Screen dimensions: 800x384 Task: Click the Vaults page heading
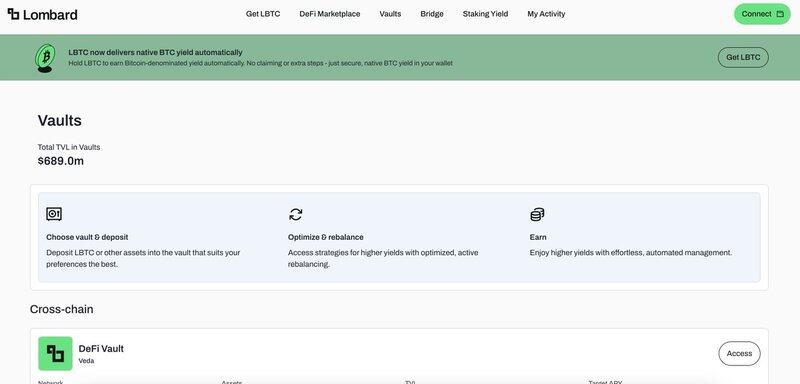[60, 121]
